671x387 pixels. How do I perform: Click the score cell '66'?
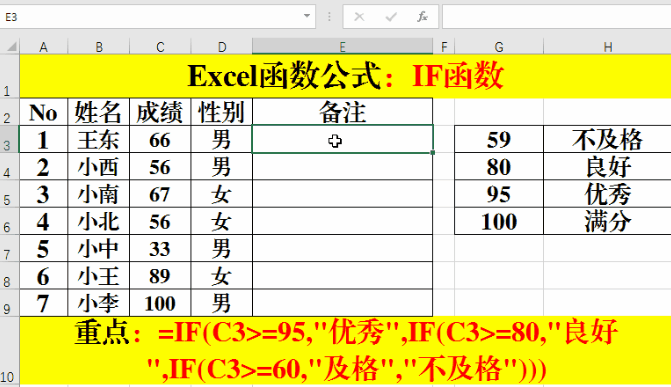pos(160,139)
